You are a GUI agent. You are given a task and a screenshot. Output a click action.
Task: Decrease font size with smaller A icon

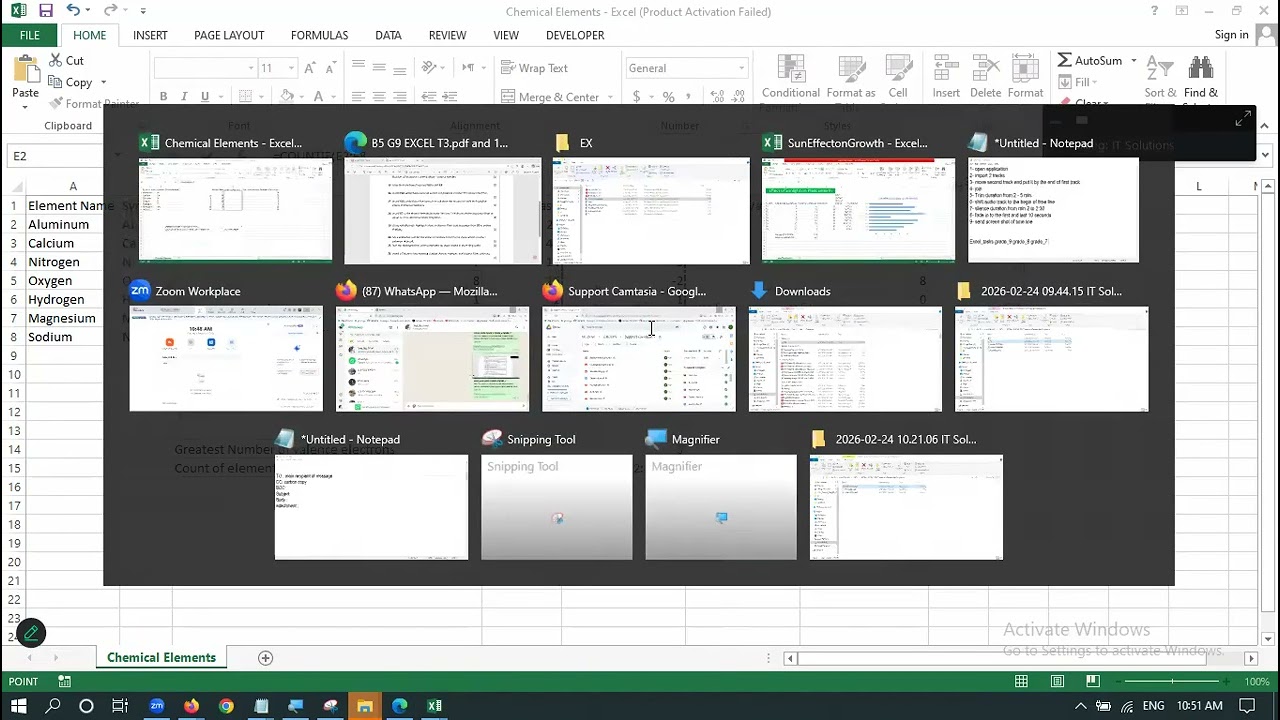[x=331, y=68]
